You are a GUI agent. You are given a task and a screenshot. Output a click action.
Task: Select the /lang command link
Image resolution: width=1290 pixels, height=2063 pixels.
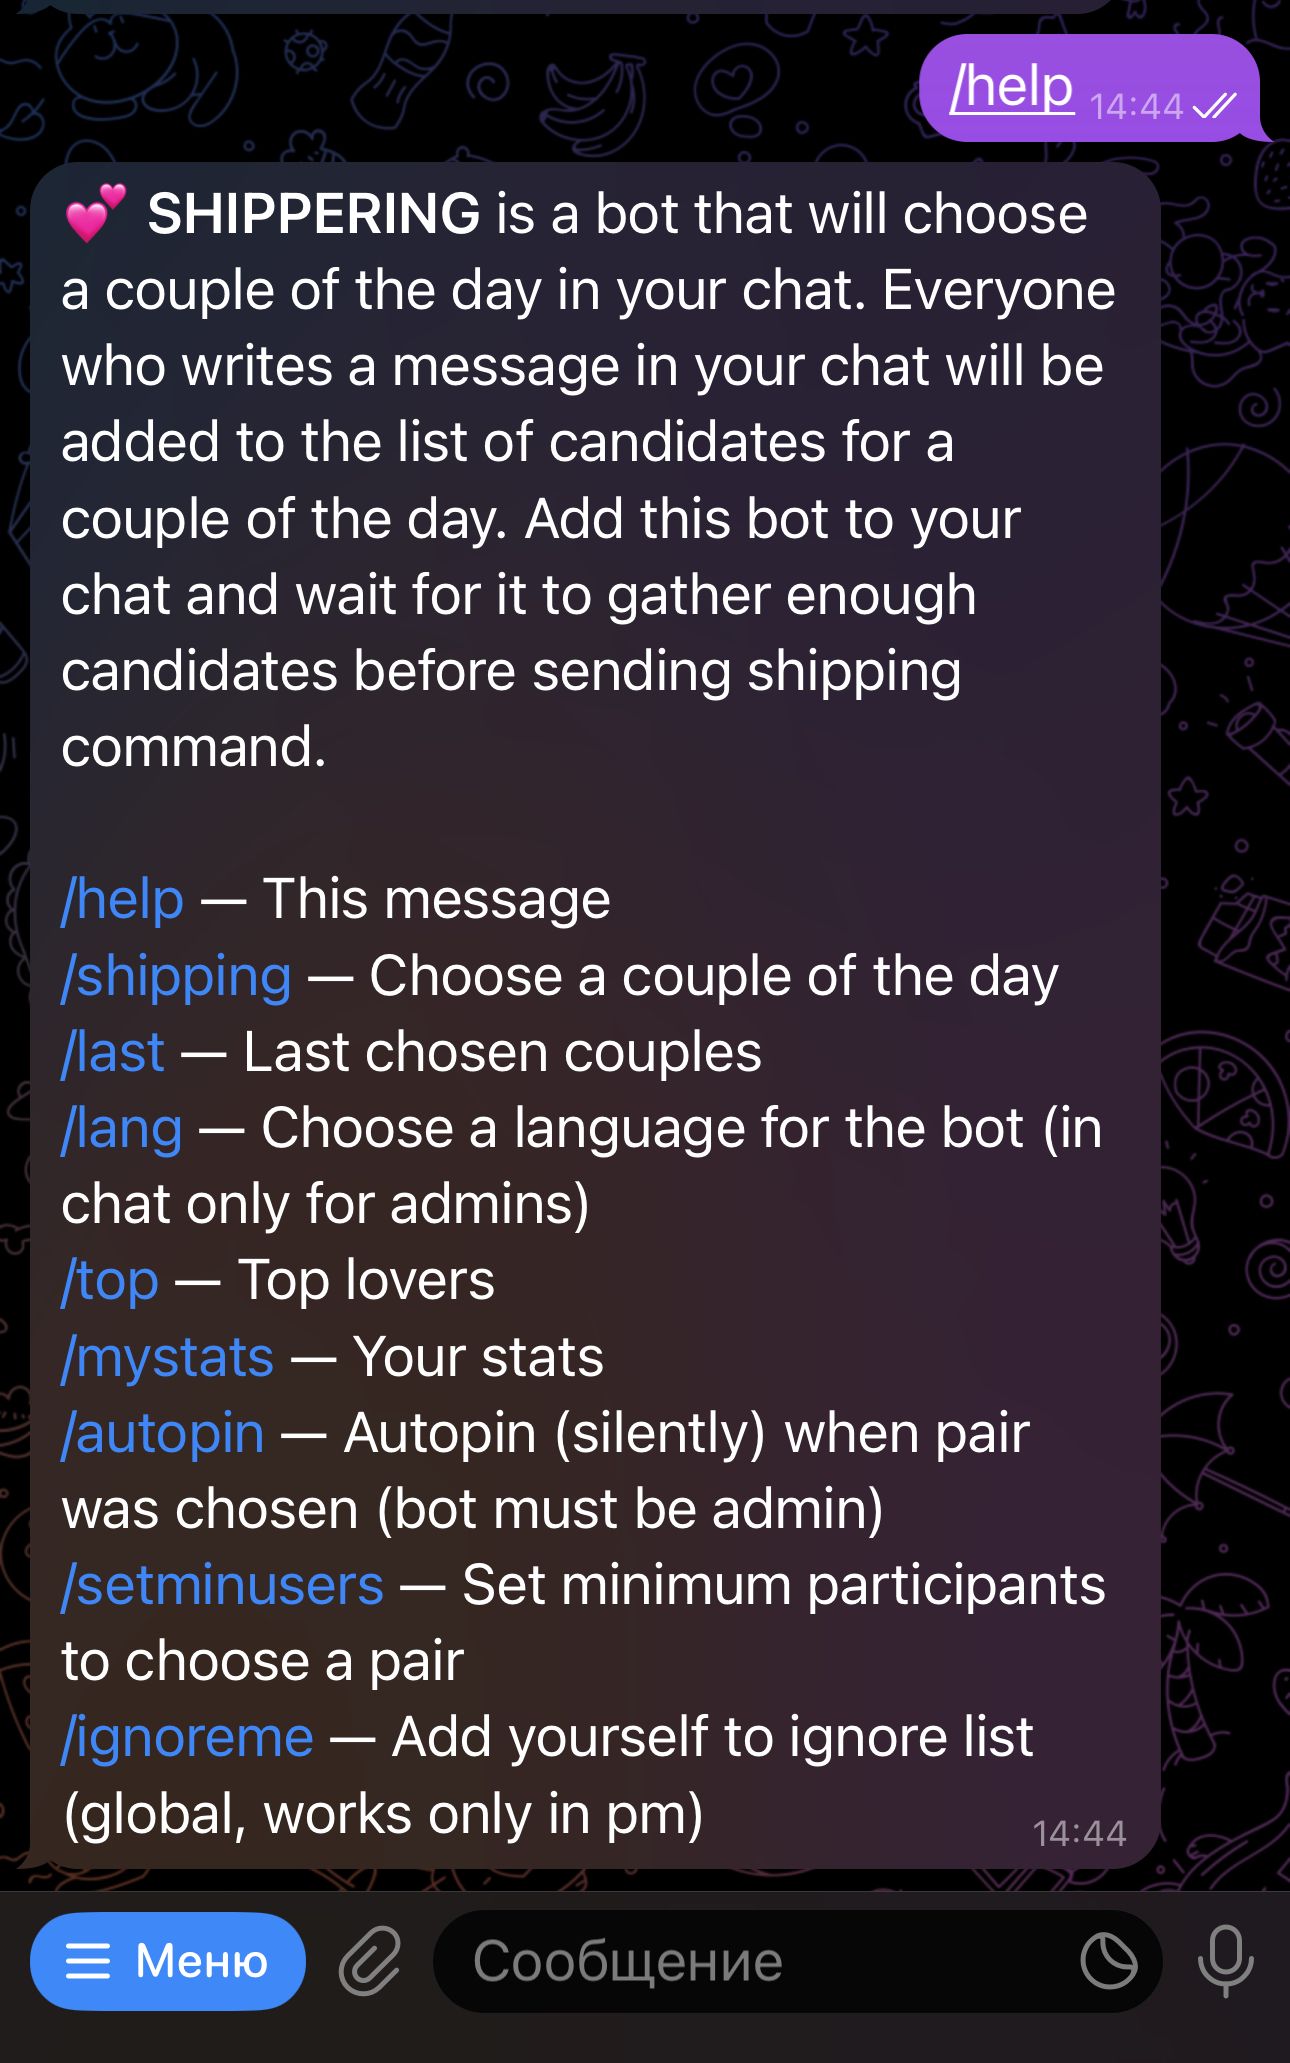click(x=120, y=1127)
